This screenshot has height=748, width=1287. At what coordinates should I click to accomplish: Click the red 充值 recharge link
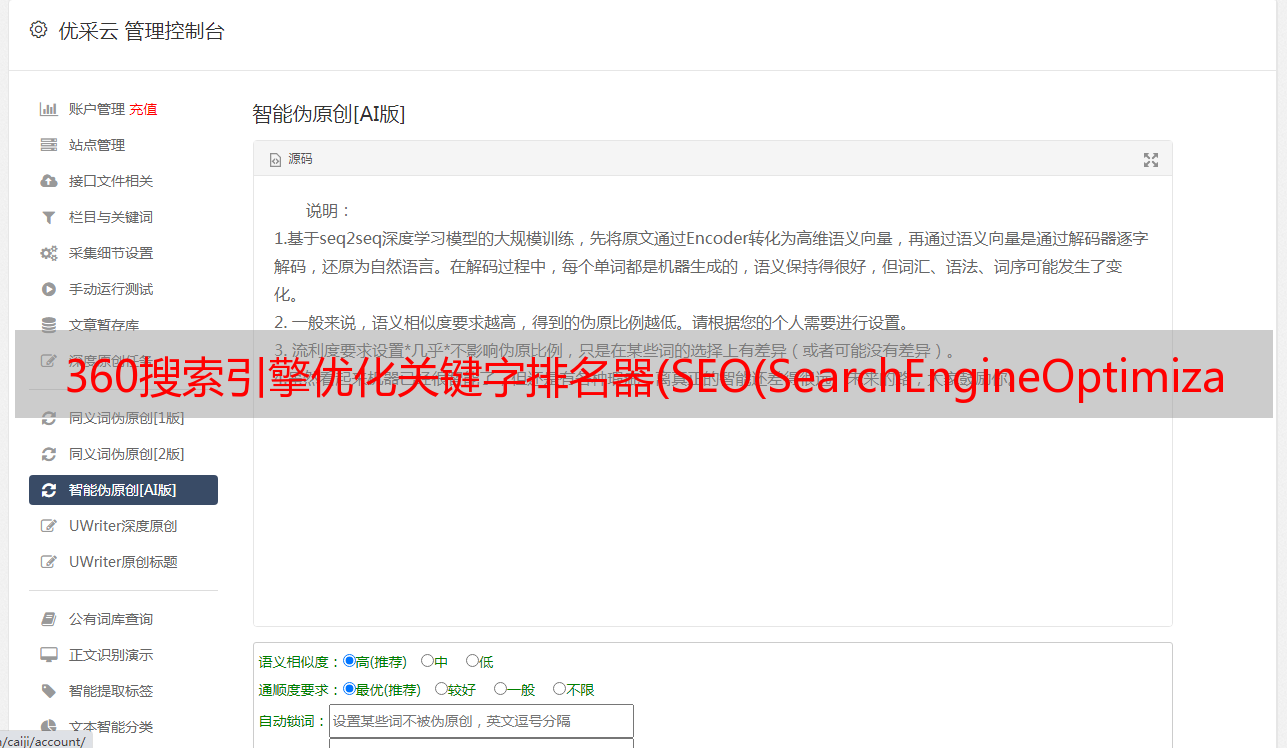pyautogui.click(x=143, y=109)
